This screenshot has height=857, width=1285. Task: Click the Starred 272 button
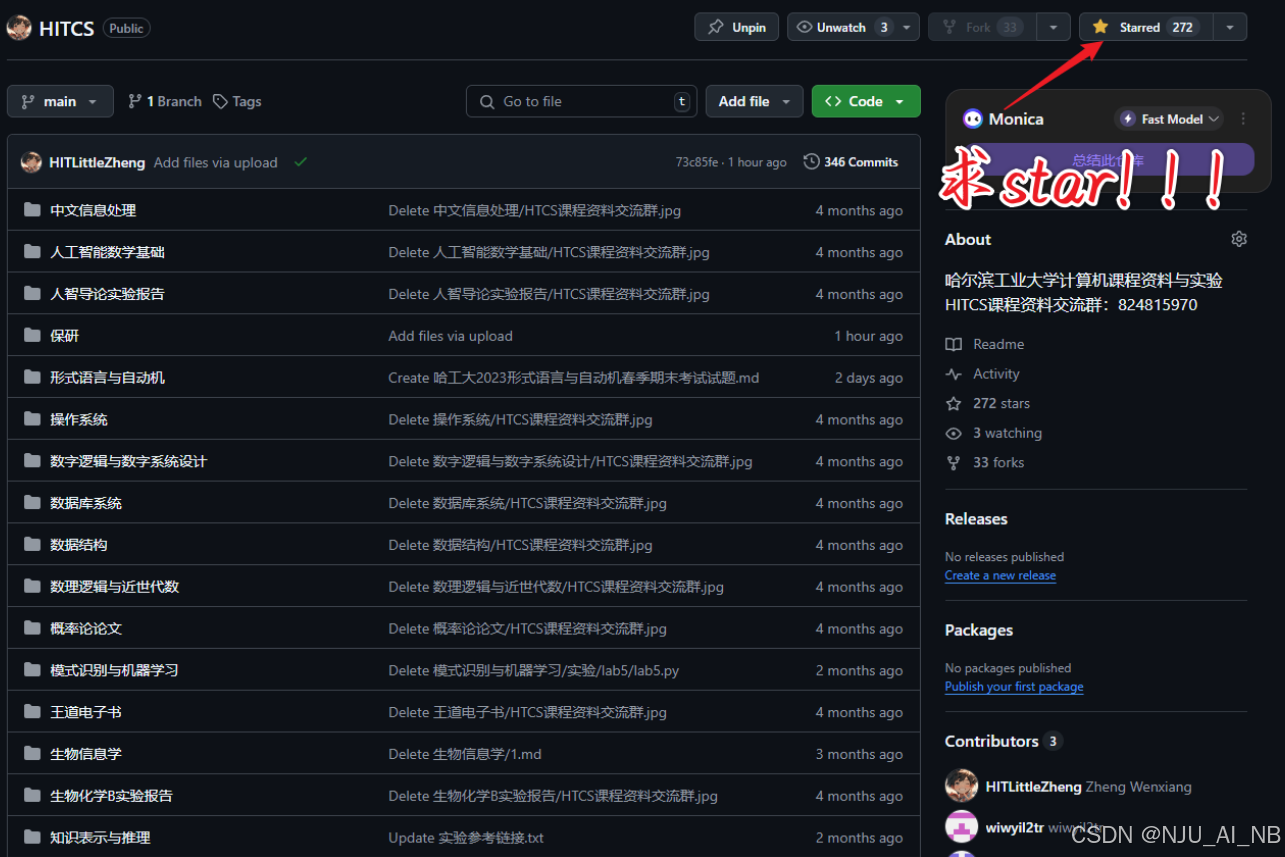(1146, 28)
